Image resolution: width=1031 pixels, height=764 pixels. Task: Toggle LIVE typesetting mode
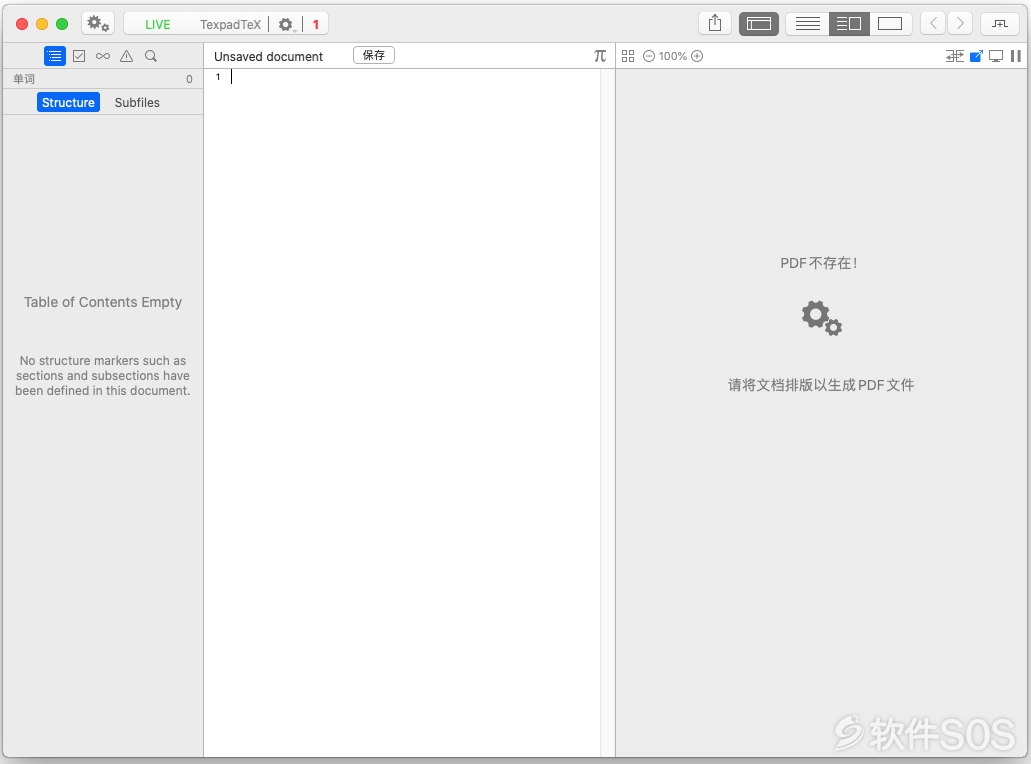(157, 24)
